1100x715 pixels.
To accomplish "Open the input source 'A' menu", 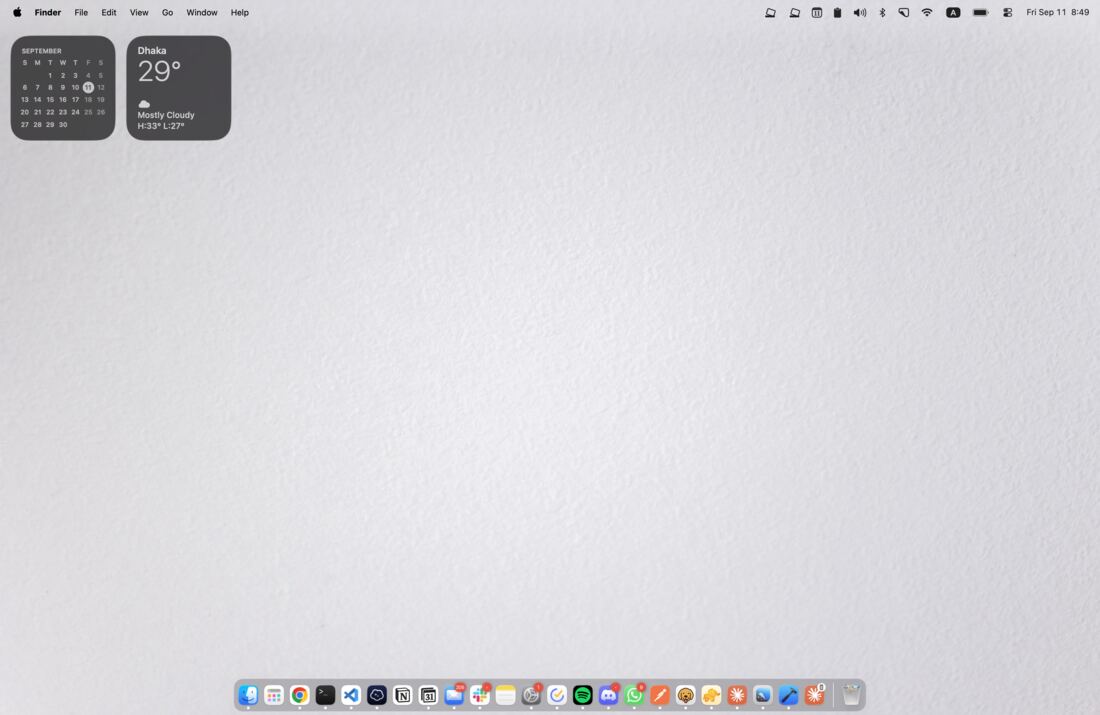I will click(953, 13).
